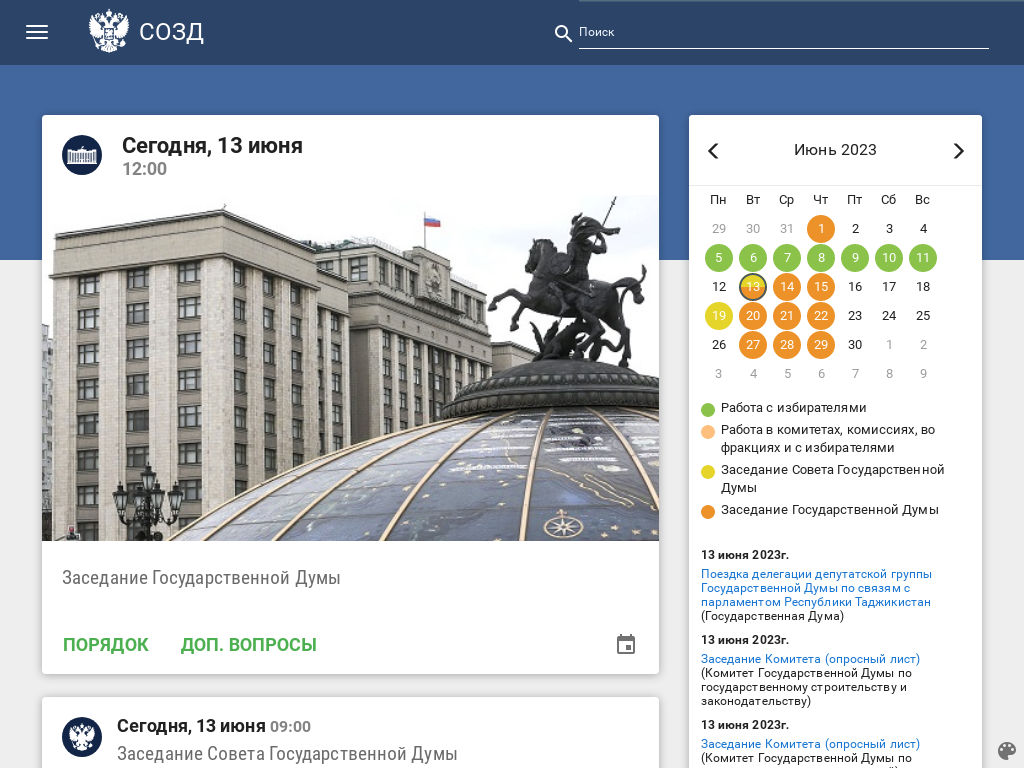Click the Июнь 2023 month header
This screenshot has height=768, width=1024.
835,150
